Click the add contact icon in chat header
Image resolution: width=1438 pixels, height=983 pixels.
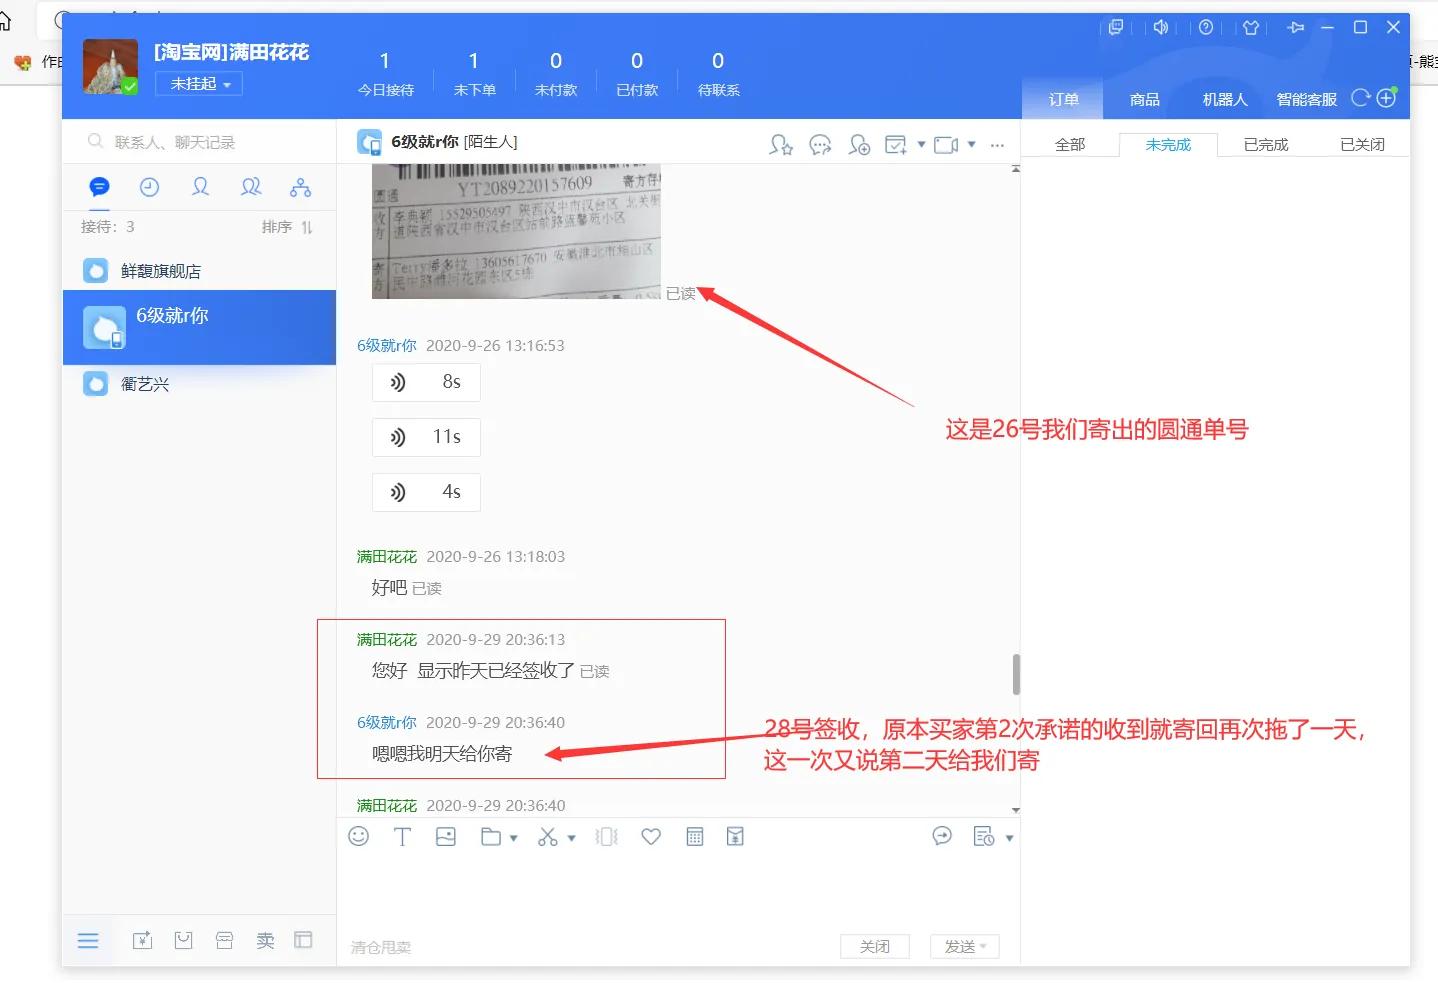click(859, 144)
